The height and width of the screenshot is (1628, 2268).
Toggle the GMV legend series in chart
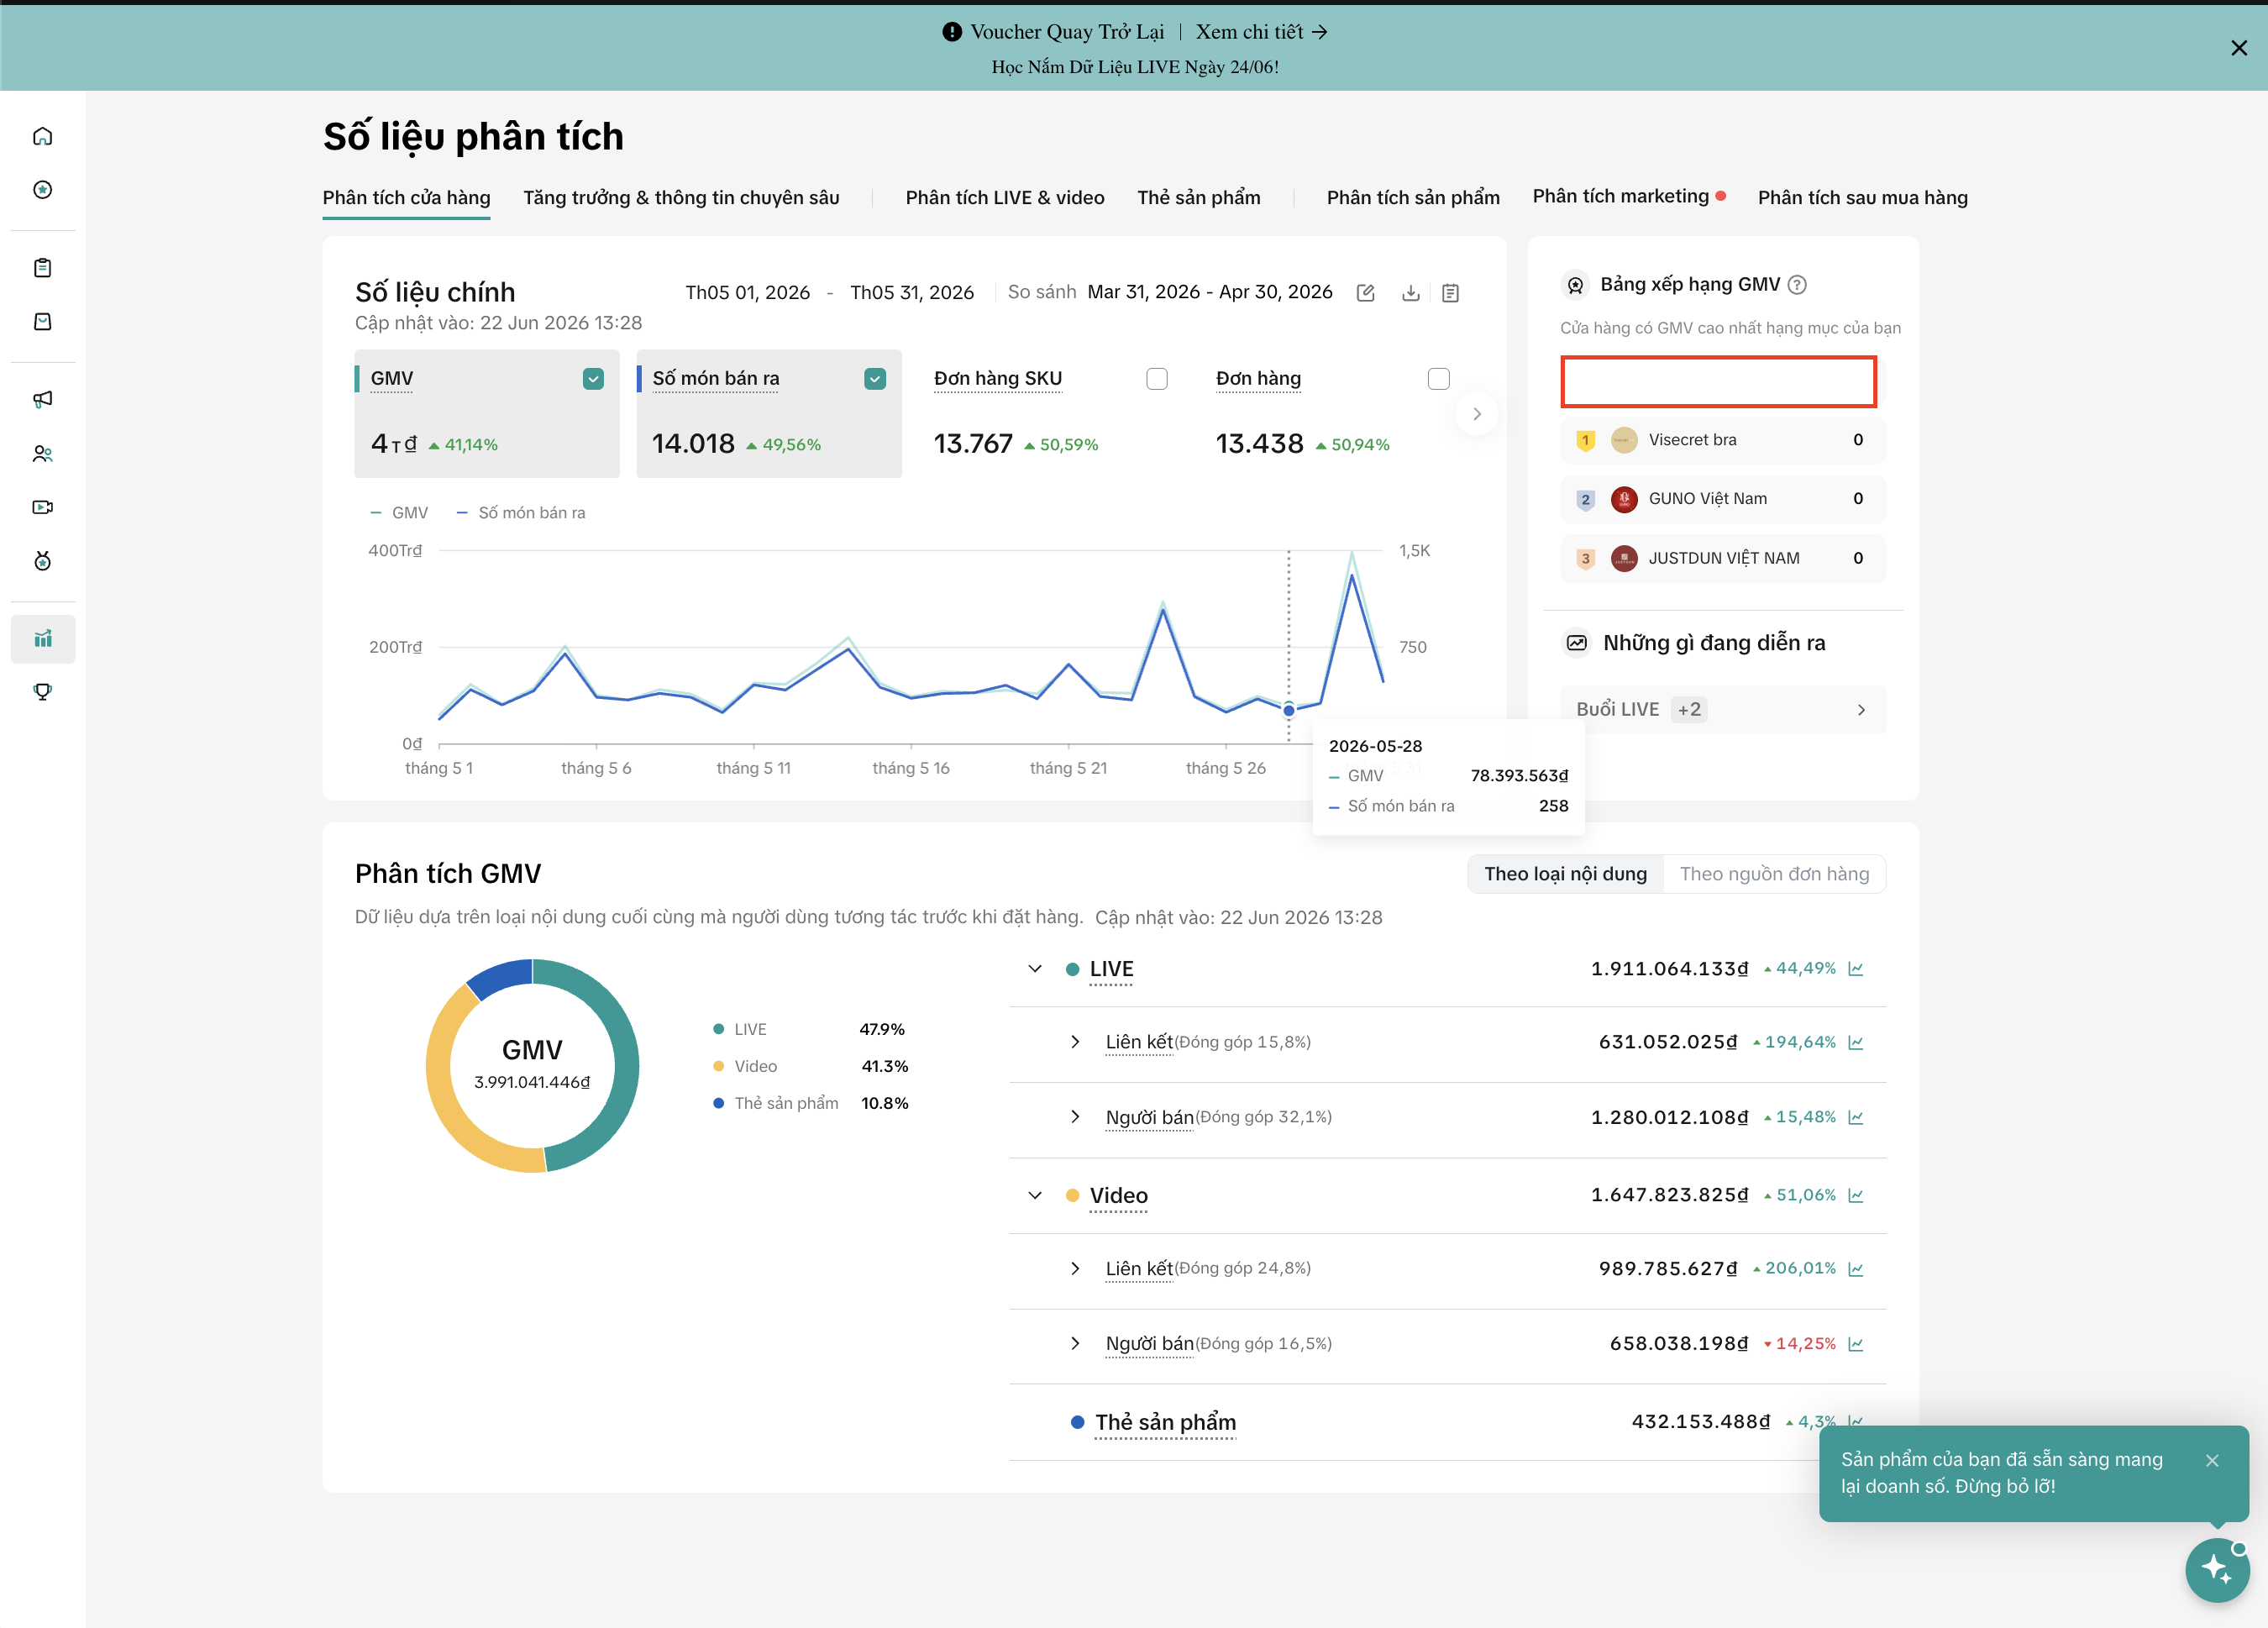coord(399,513)
